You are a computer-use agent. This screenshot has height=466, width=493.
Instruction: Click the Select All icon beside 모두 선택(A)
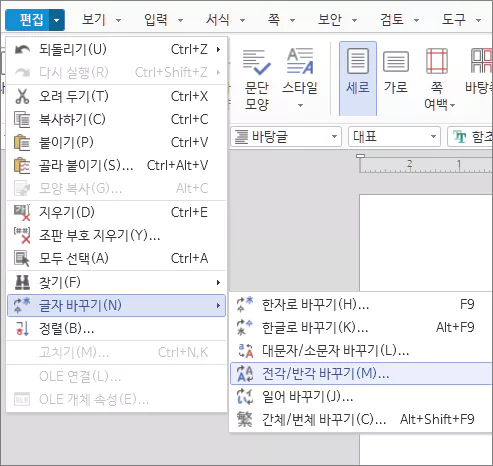(22, 259)
